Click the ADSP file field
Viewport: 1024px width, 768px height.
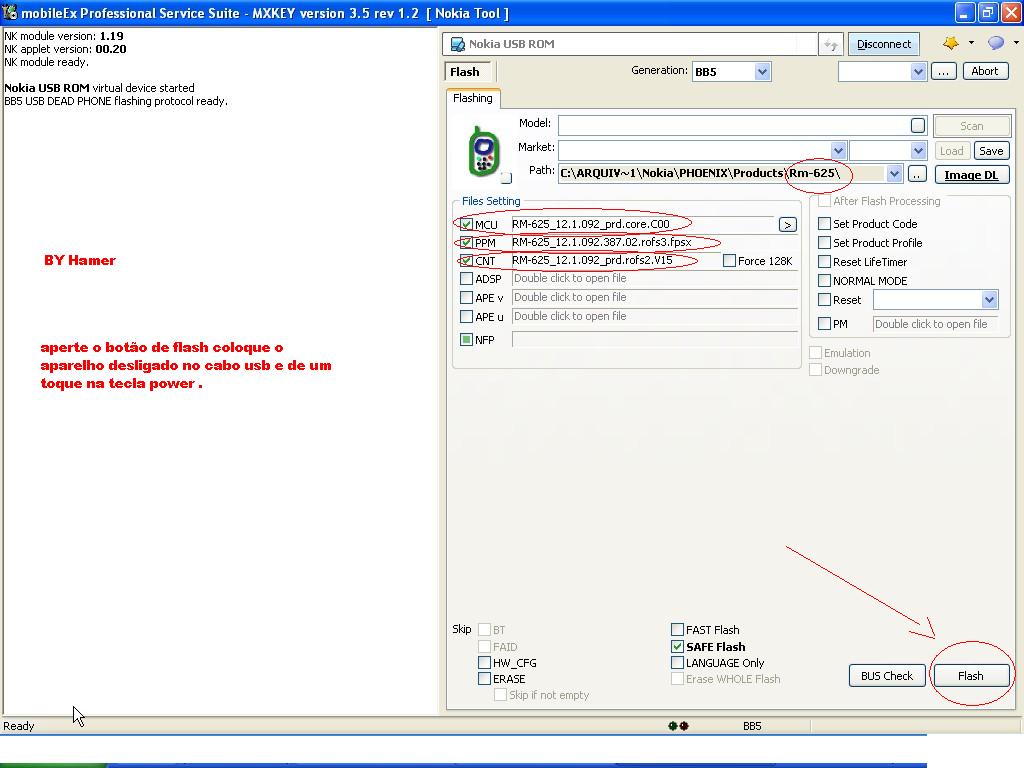[654, 279]
